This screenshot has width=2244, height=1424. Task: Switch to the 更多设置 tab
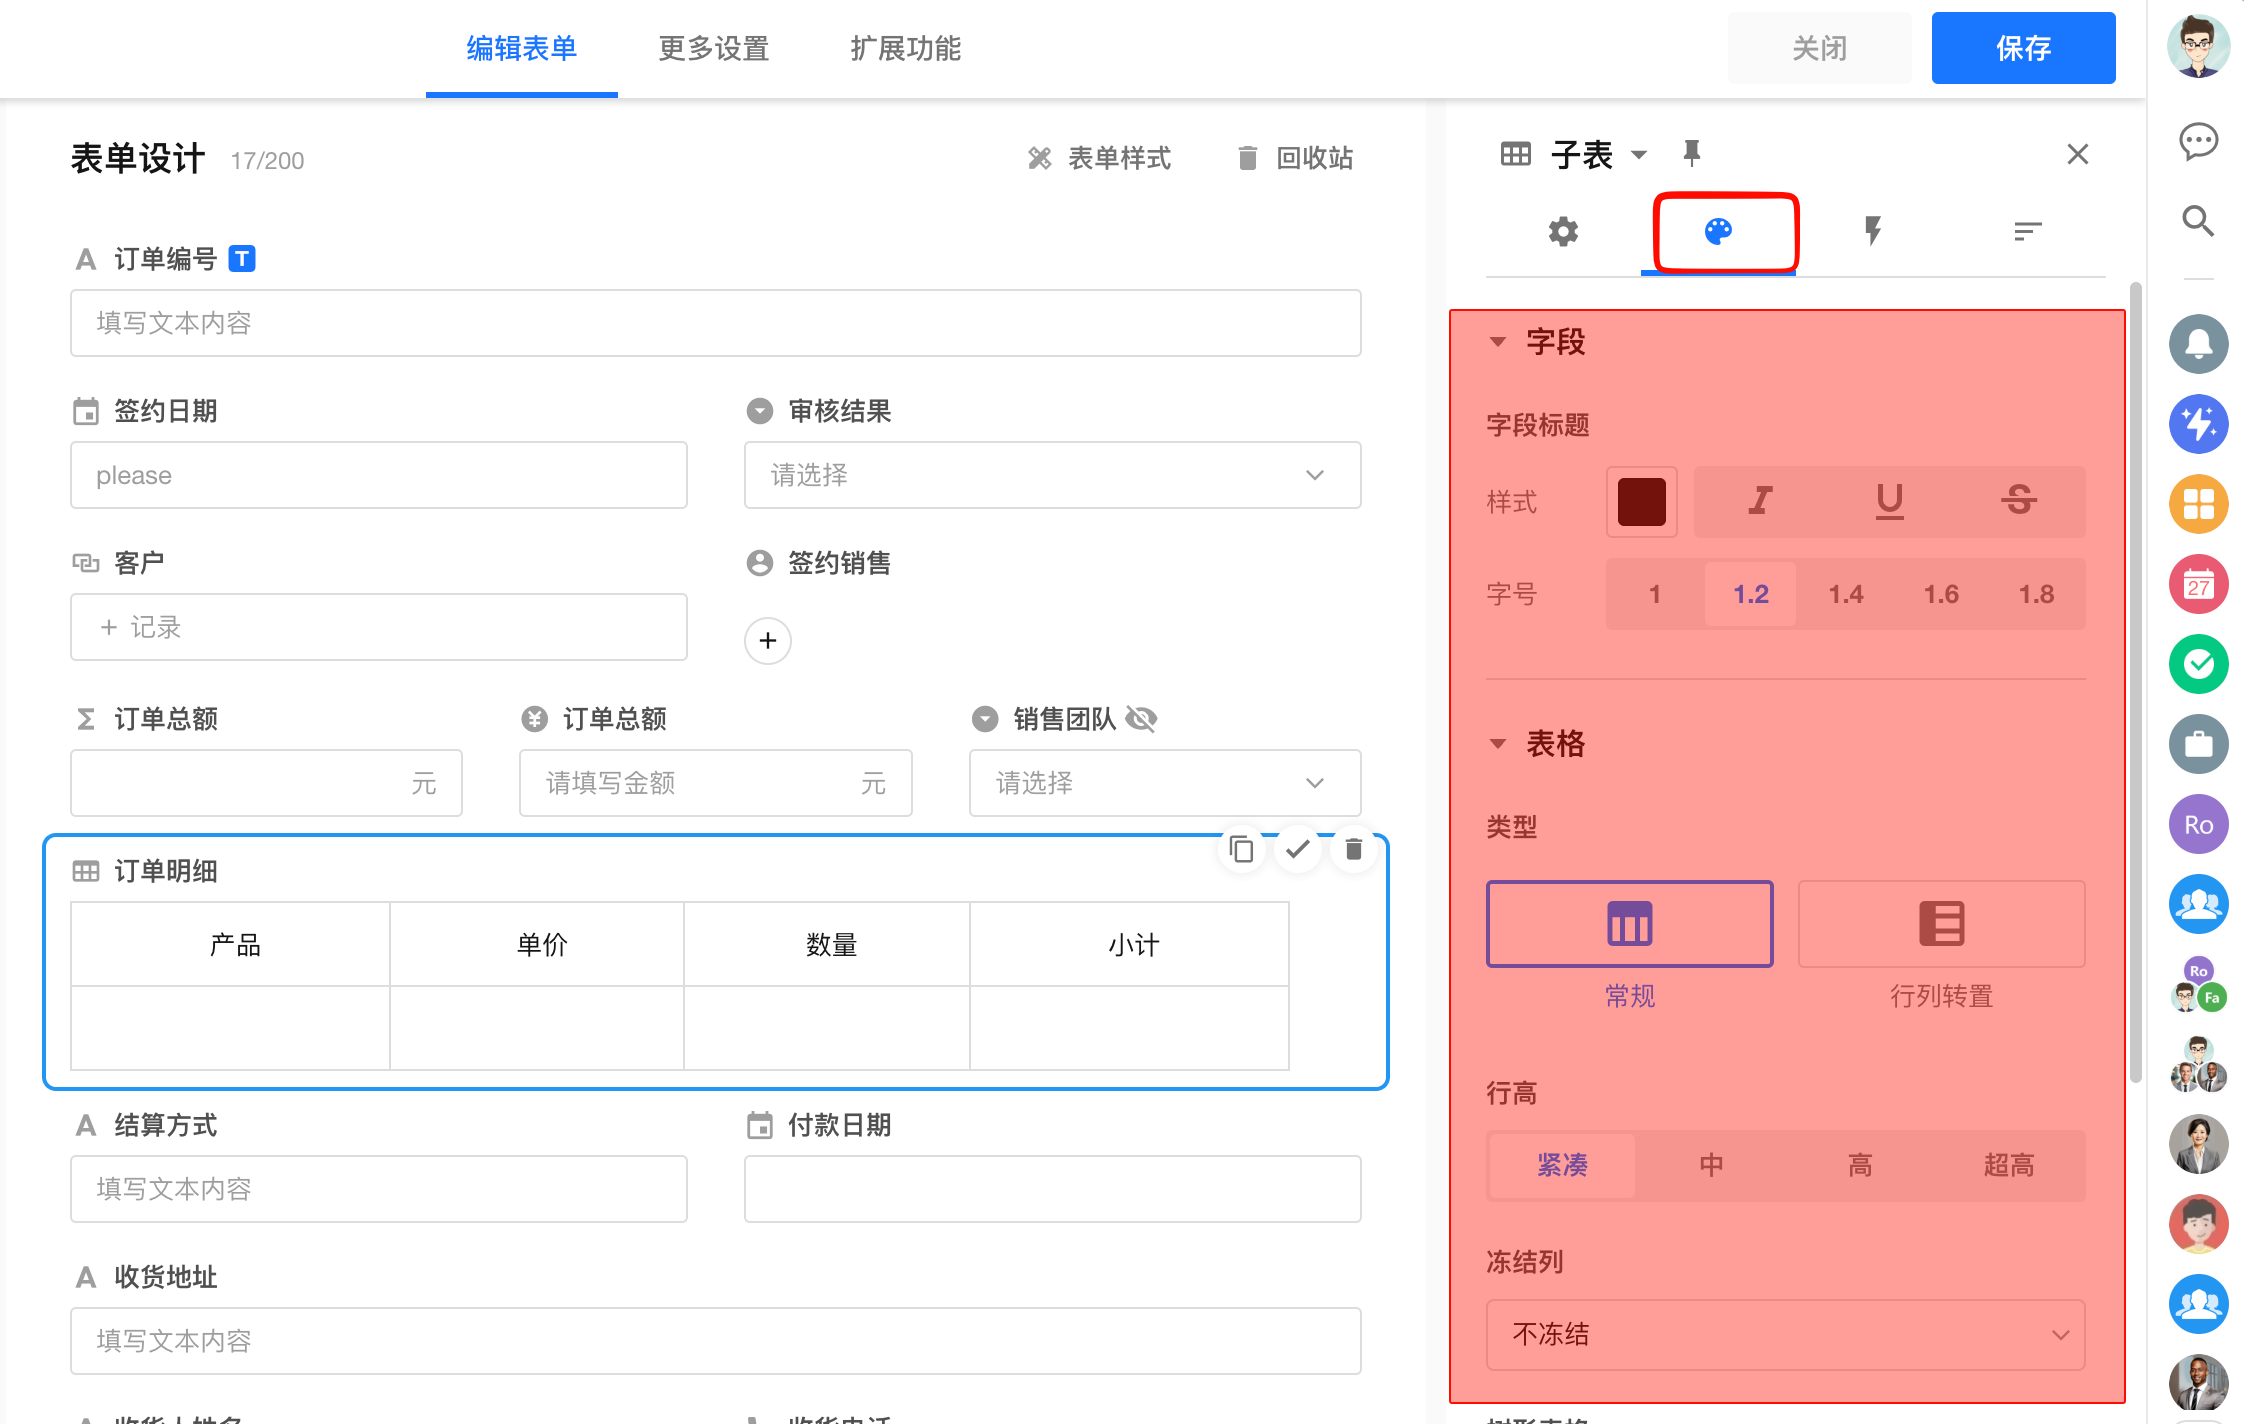tap(713, 48)
